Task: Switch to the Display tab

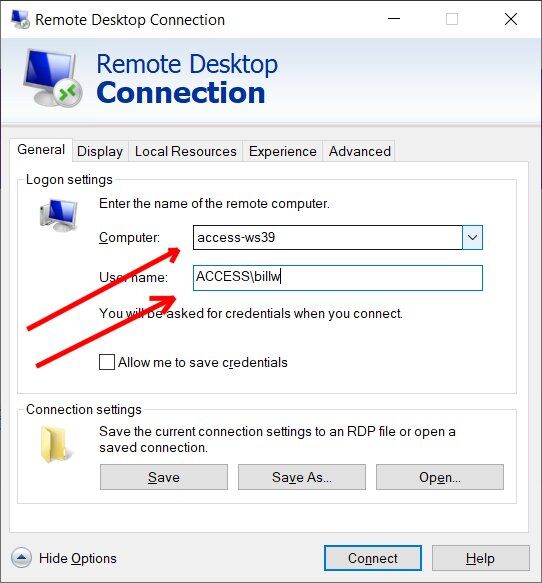Action: (100, 151)
